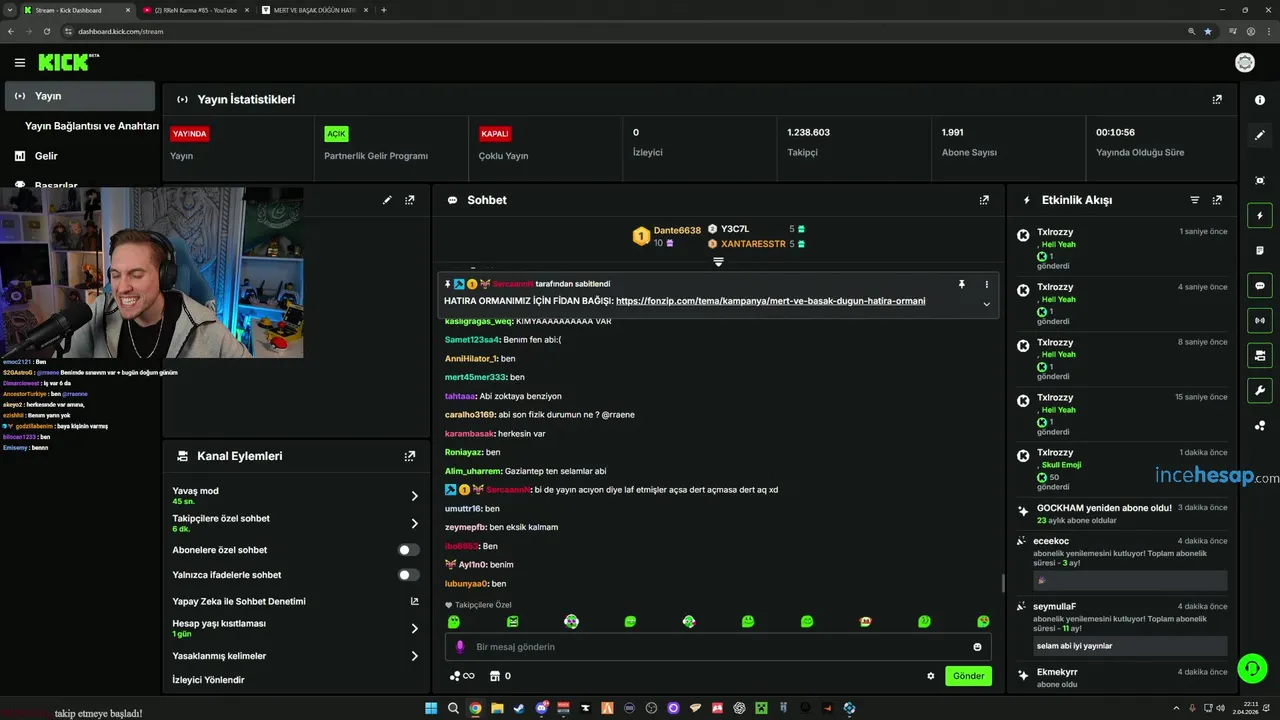Open a new browser tab

384,10
